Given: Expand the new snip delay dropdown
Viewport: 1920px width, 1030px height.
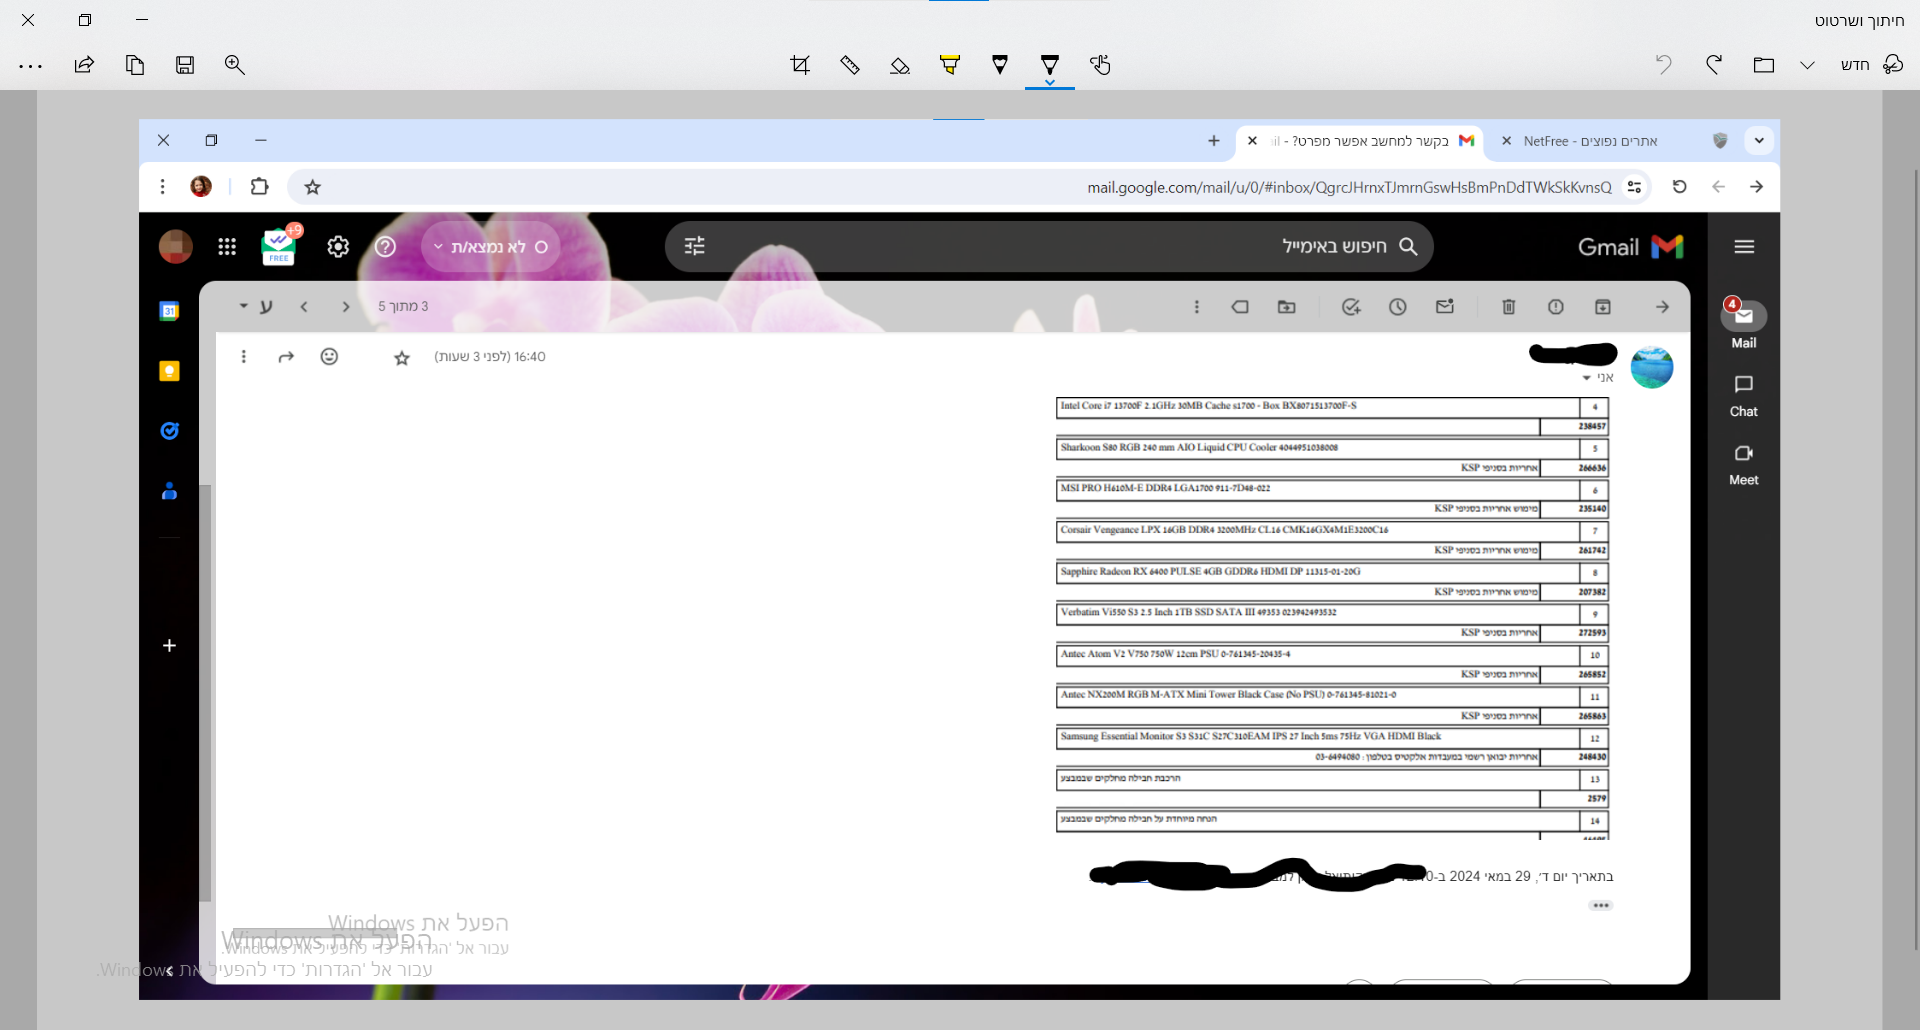Looking at the screenshot, I should tap(1807, 65).
